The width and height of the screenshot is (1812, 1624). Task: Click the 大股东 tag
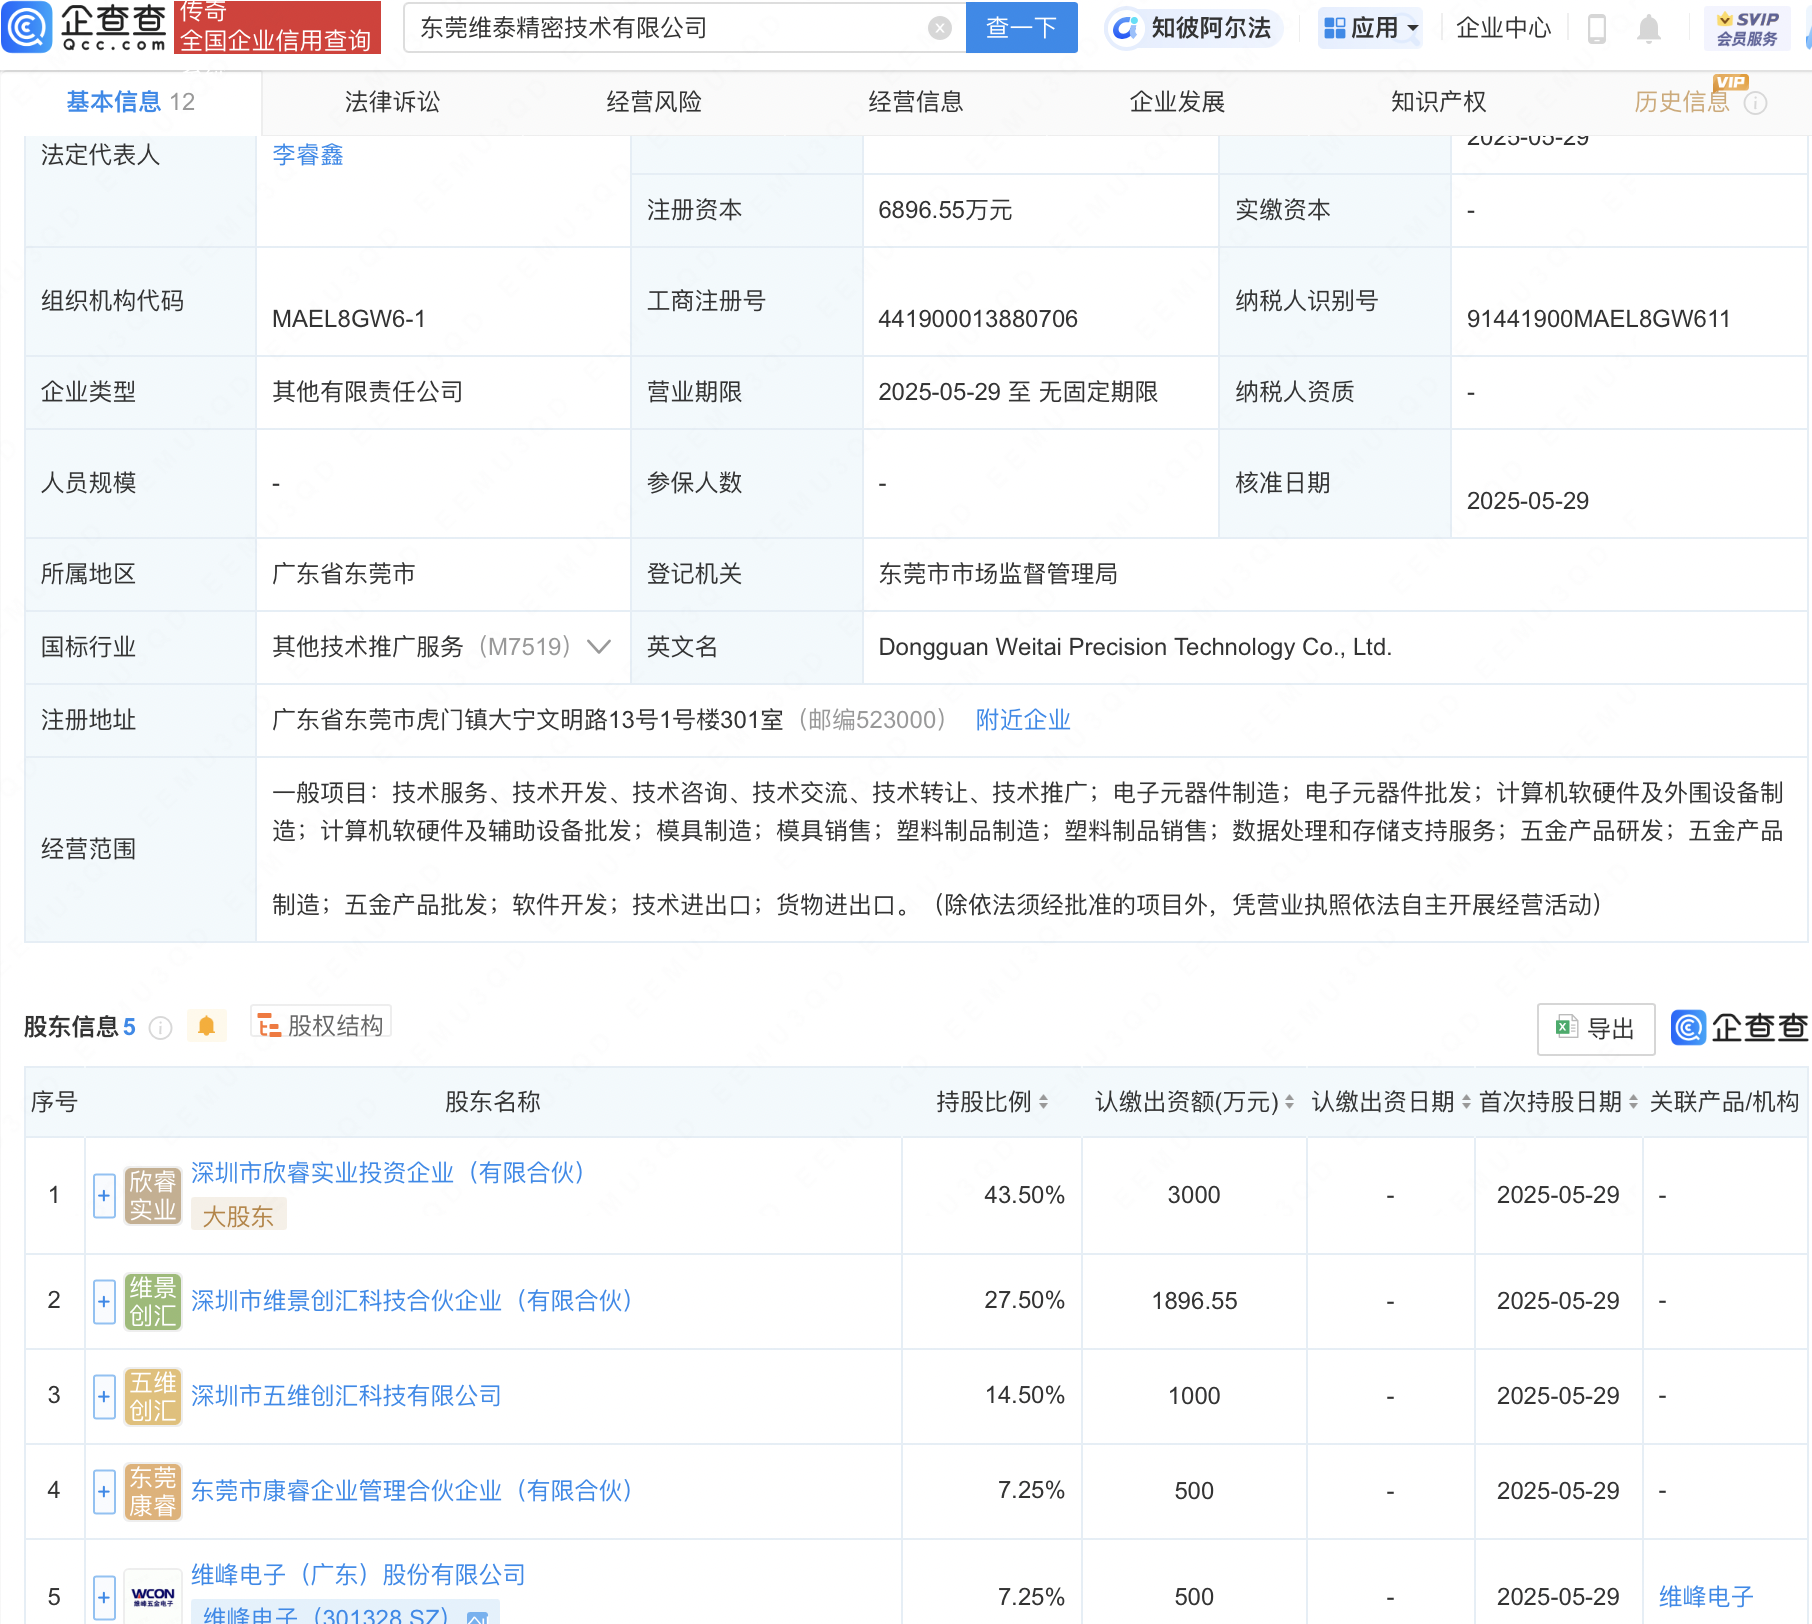pyautogui.click(x=238, y=1216)
